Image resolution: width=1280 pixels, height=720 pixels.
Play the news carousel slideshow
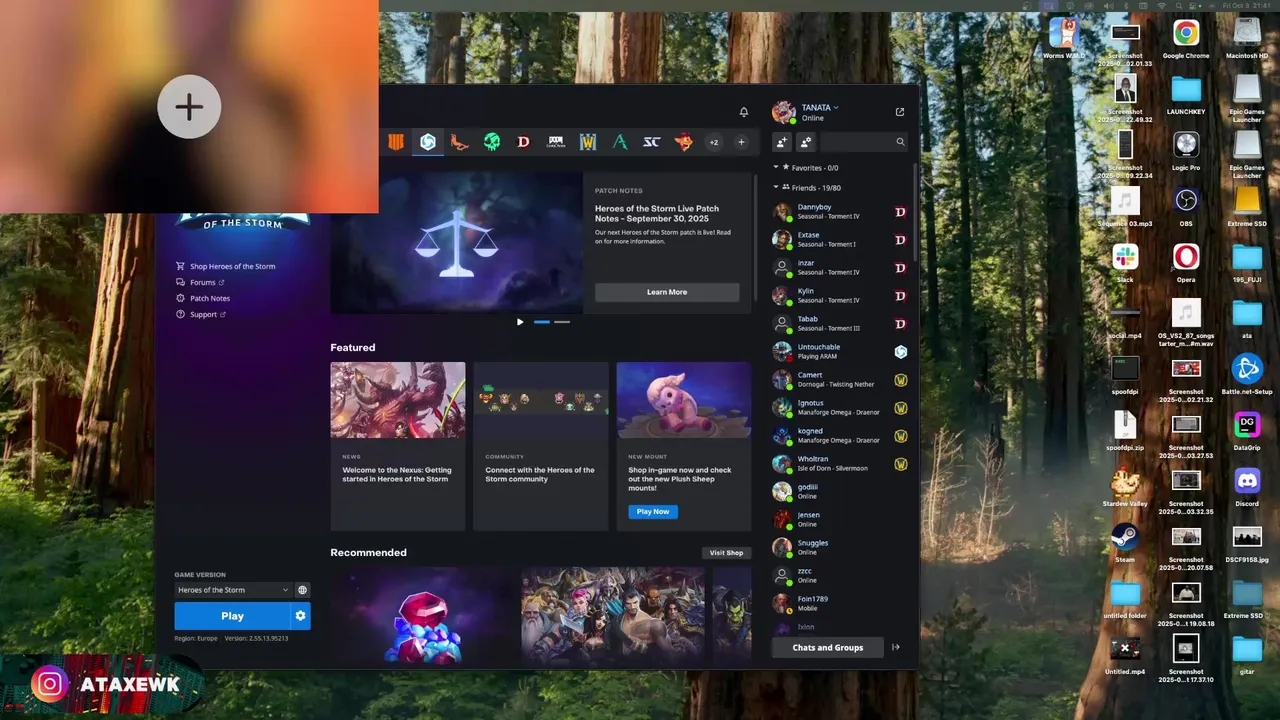point(520,322)
